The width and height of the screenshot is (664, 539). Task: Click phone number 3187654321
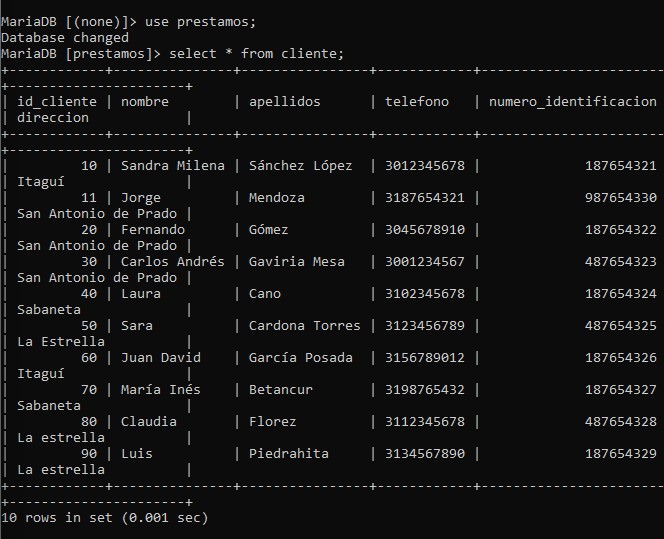(x=425, y=198)
